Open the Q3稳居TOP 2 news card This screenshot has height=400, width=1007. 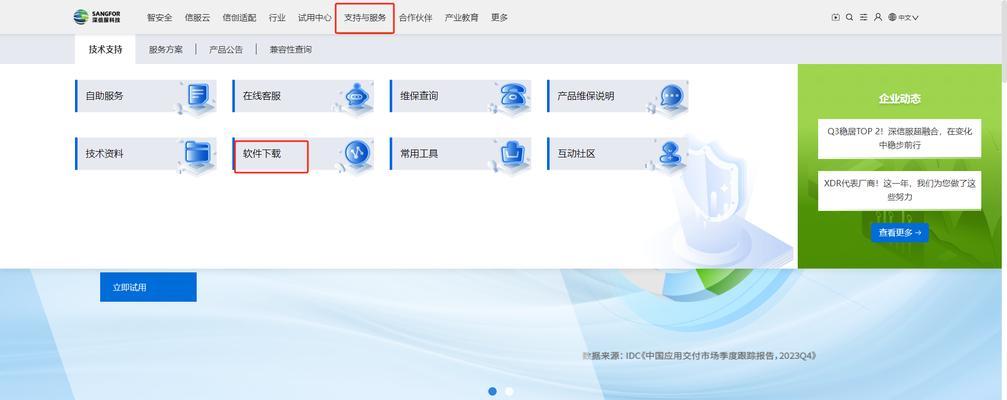[x=900, y=138]
